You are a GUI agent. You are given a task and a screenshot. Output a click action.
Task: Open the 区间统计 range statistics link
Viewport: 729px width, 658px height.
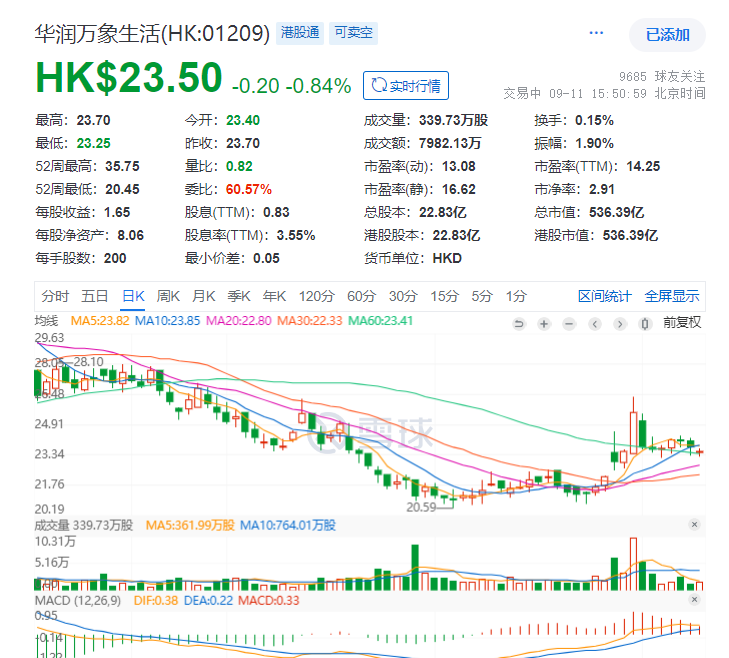[x=604, y=296]
